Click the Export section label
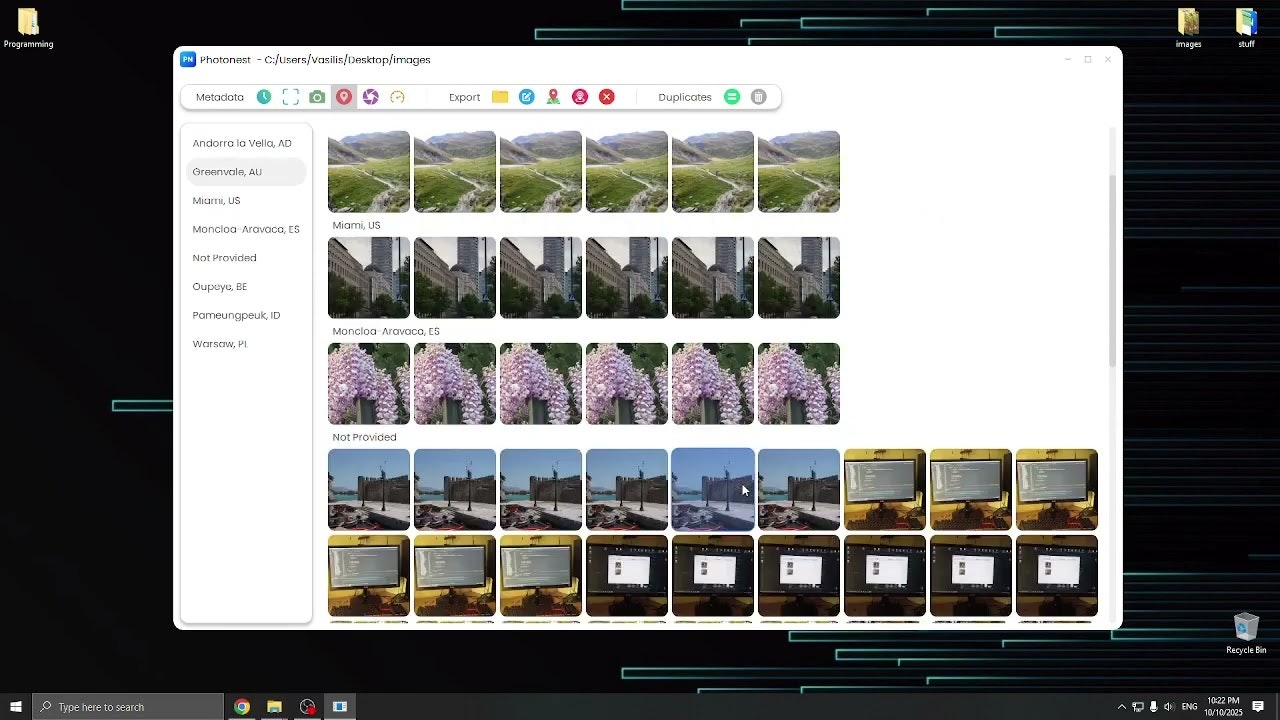The width and height of the screenshot is (1280, 720). click(464, 96)
